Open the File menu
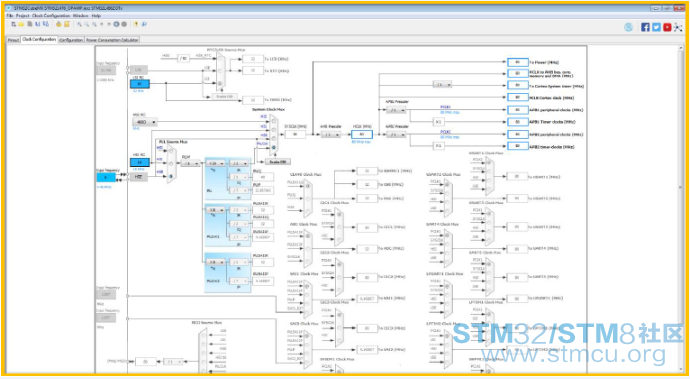 tap(9, 16)
